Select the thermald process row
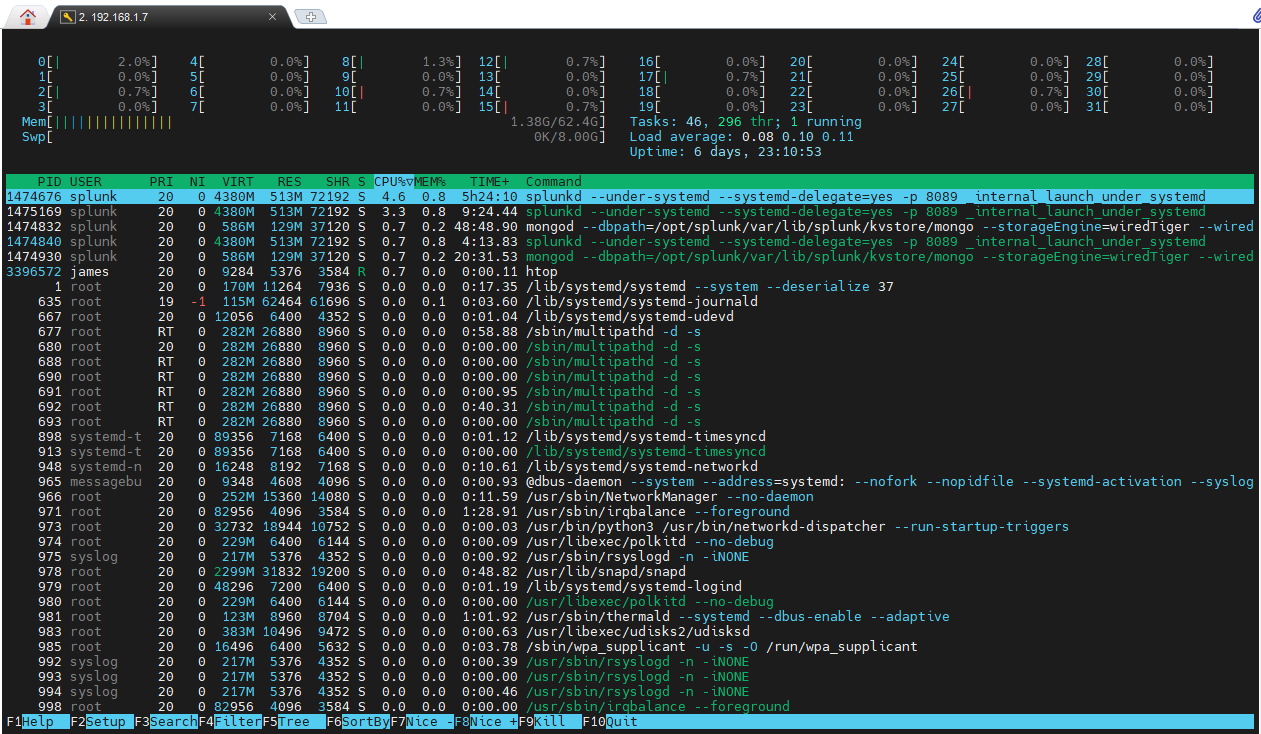Viewport: 1261px width, 734px height. (630, 617)
